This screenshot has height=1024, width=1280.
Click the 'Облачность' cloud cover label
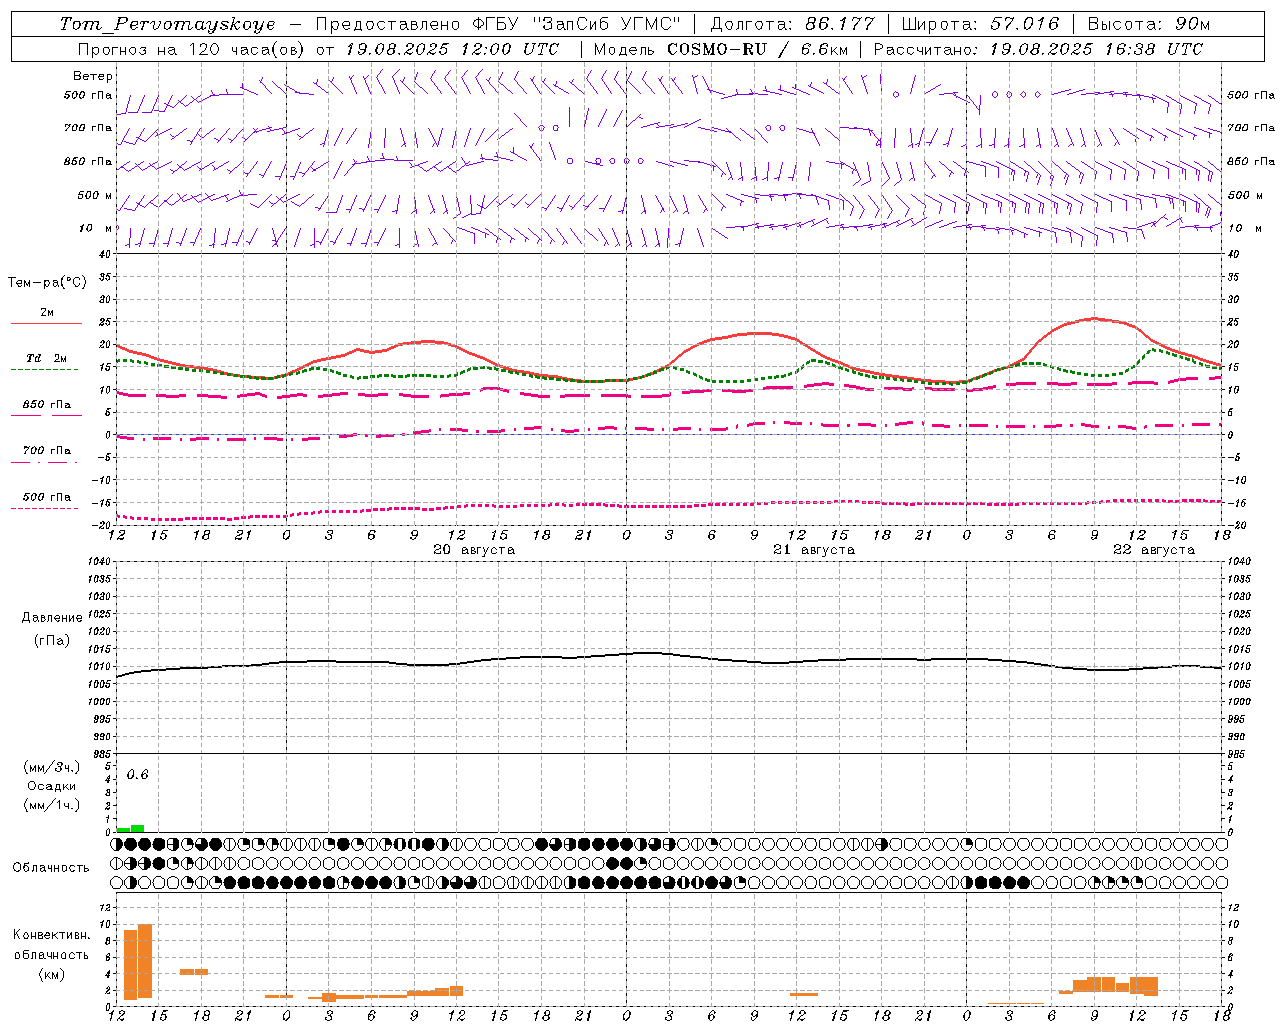tap(51, 868)
